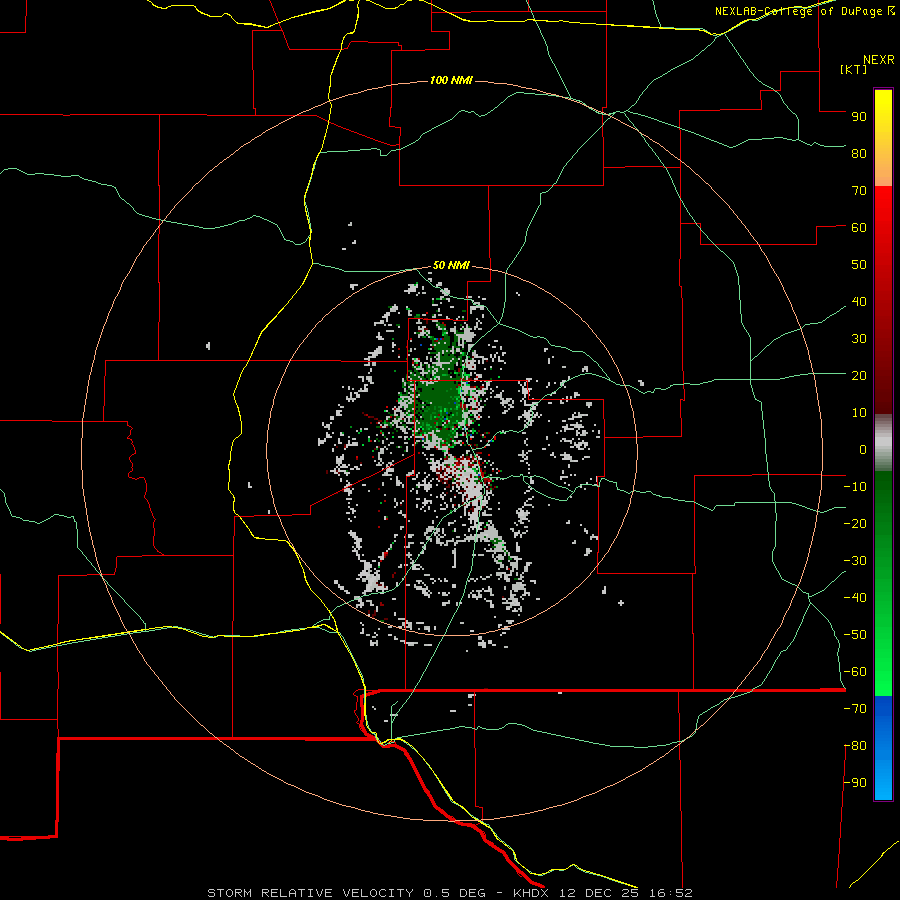This screenshot has width=900, height=900.
Task: Click the 70 value on the velocity scale
Action: pos(859,191)
